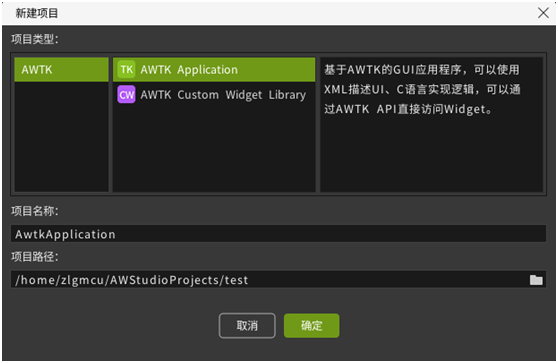The width and height of the screenshot is (558, 363).
Task: Click the description text about AWTK GUI应用程序
Action: (x=422, y=89)
